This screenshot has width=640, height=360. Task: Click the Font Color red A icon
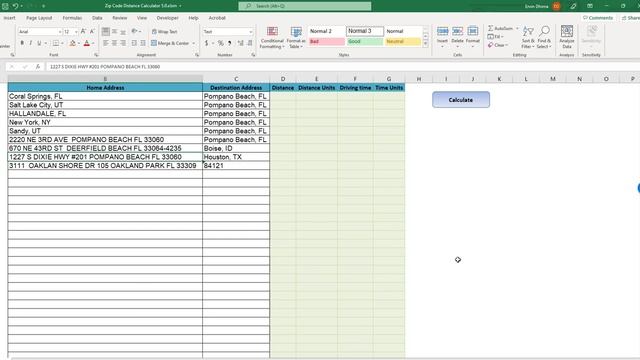click(87, 43)
